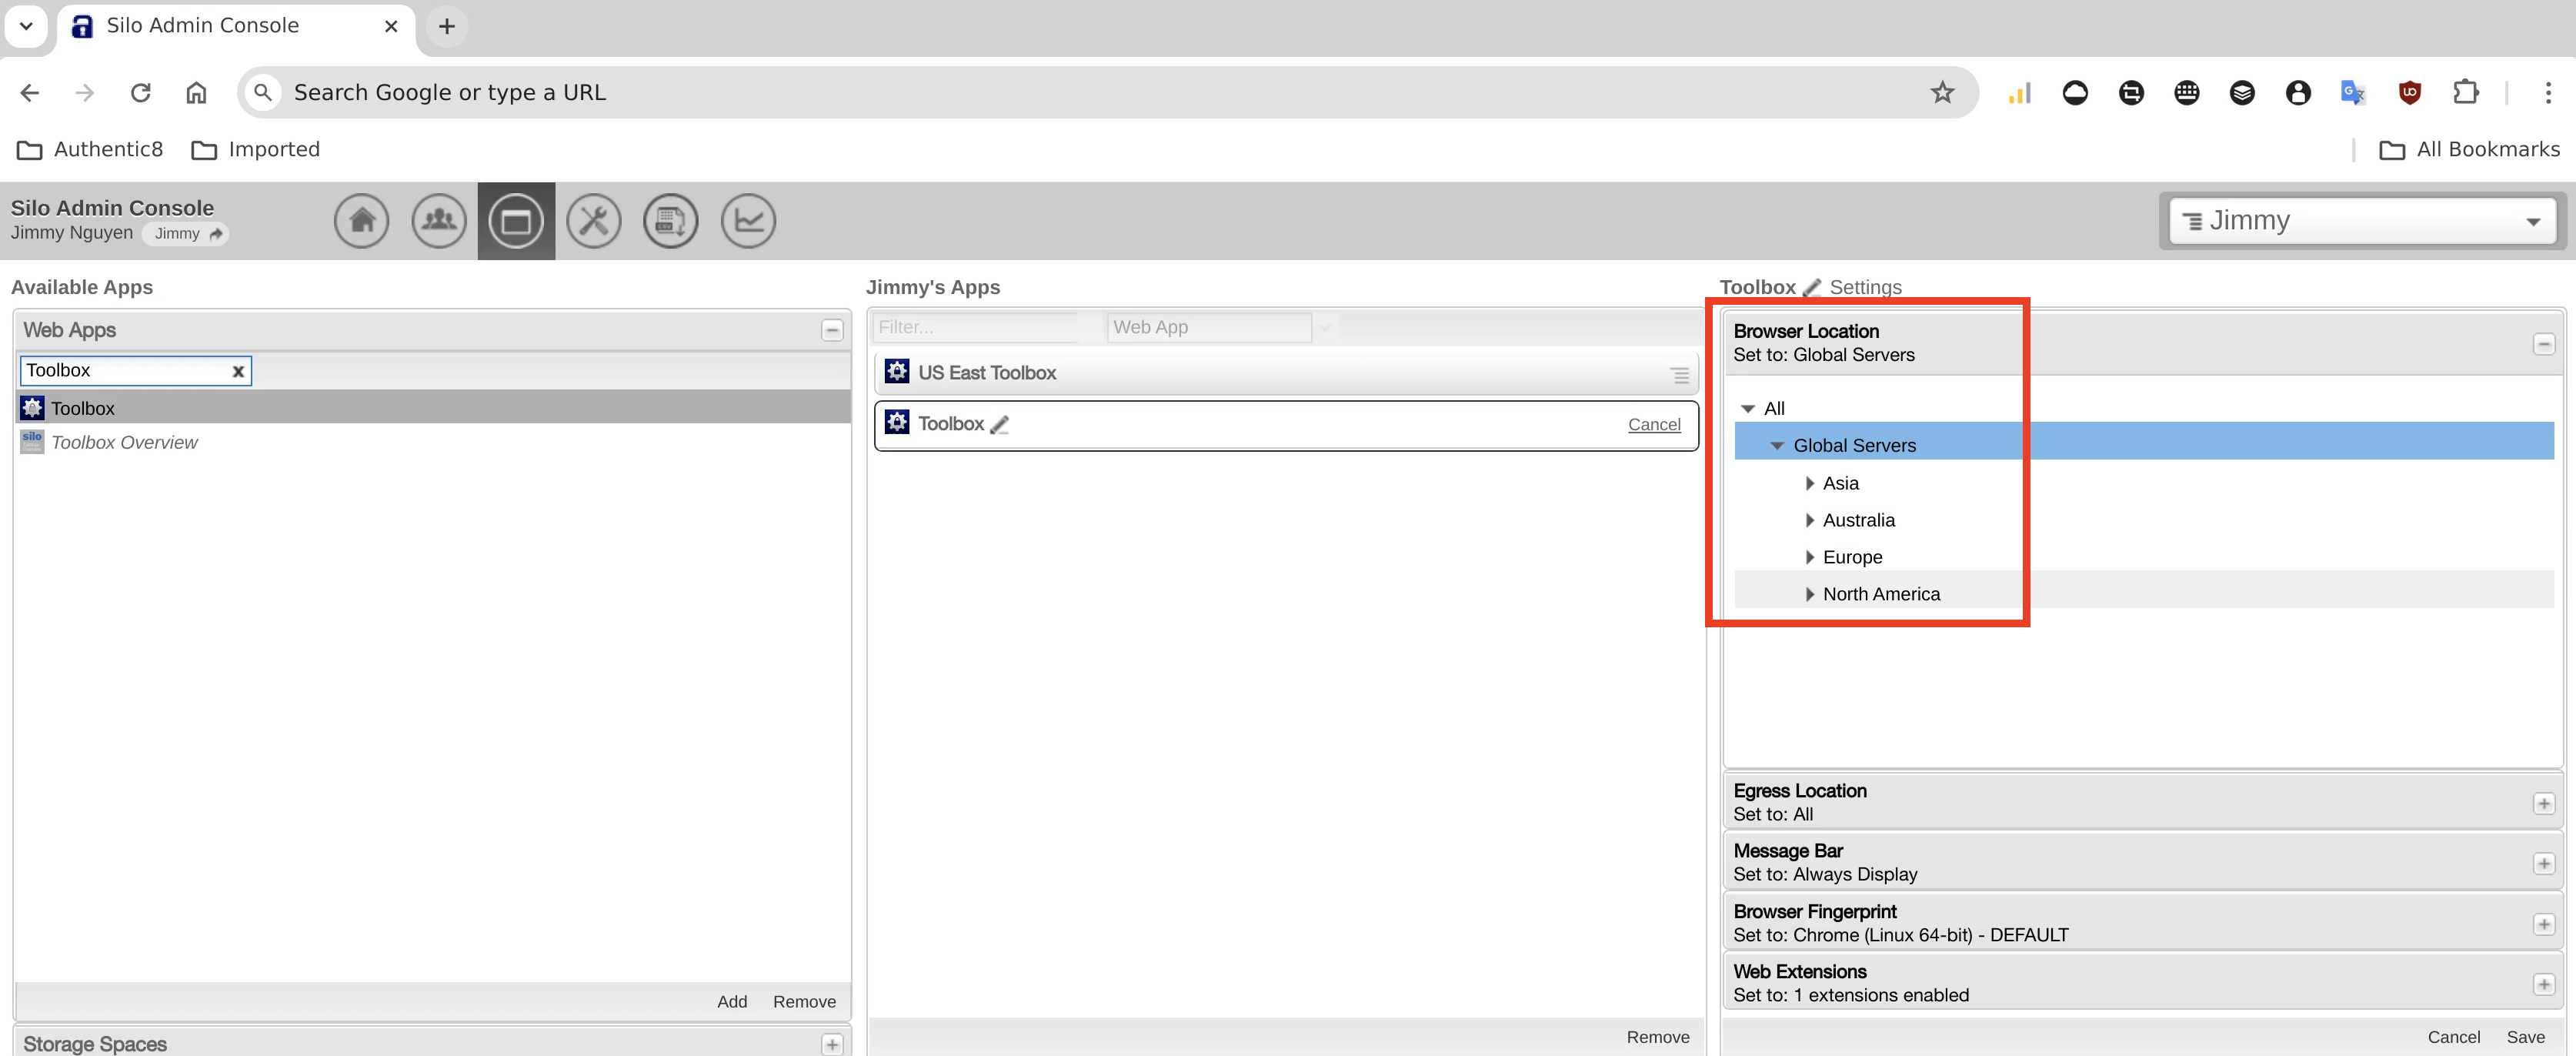The width and height of the screenshot is (2576, 1056).
Task: Open the Users group toolbar icon
Action: pyautogui.click(x=439, y=221)
